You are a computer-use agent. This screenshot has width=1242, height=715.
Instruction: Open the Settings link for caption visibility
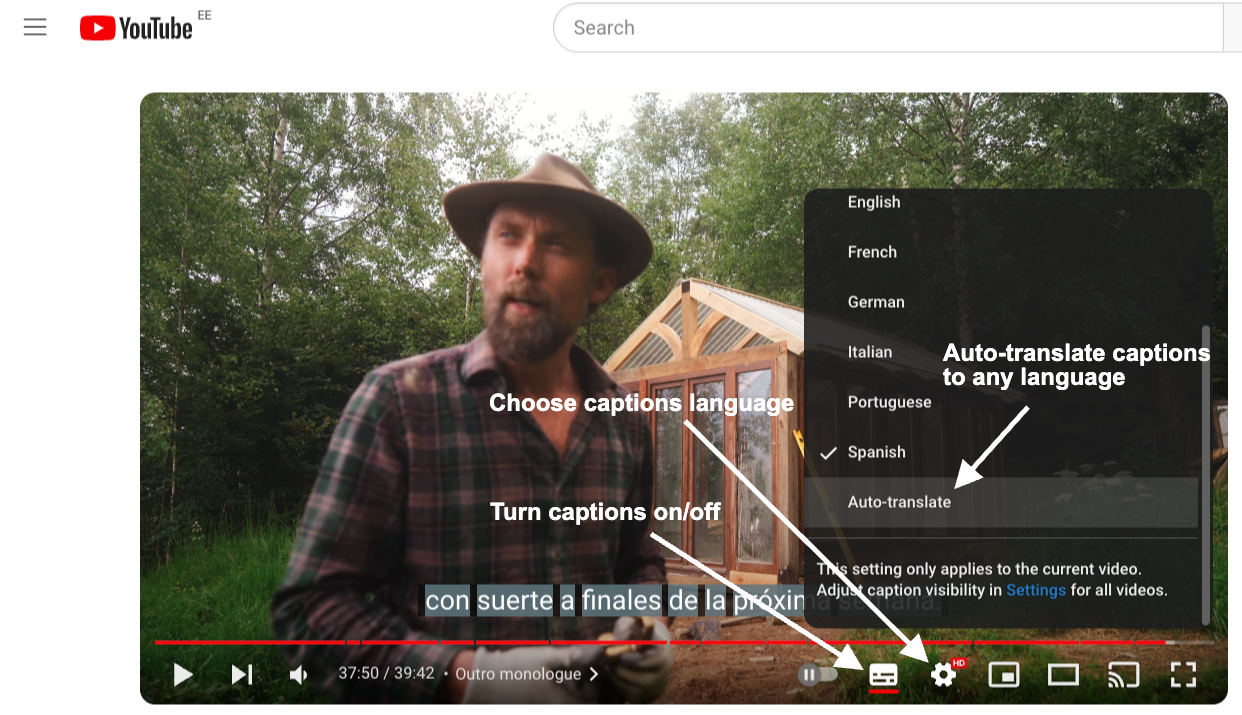(x=1036, y=590)
